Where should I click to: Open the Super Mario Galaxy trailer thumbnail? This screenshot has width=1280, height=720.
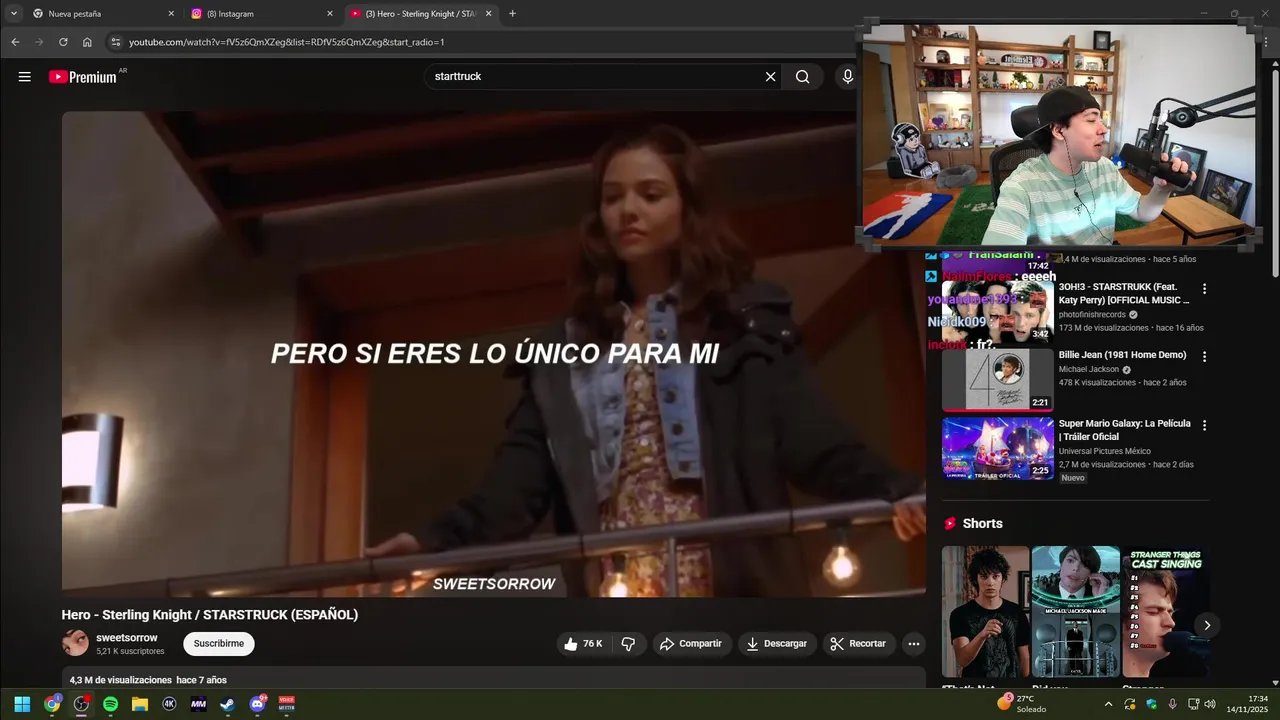pyautogui.click(x=998, y=448)
